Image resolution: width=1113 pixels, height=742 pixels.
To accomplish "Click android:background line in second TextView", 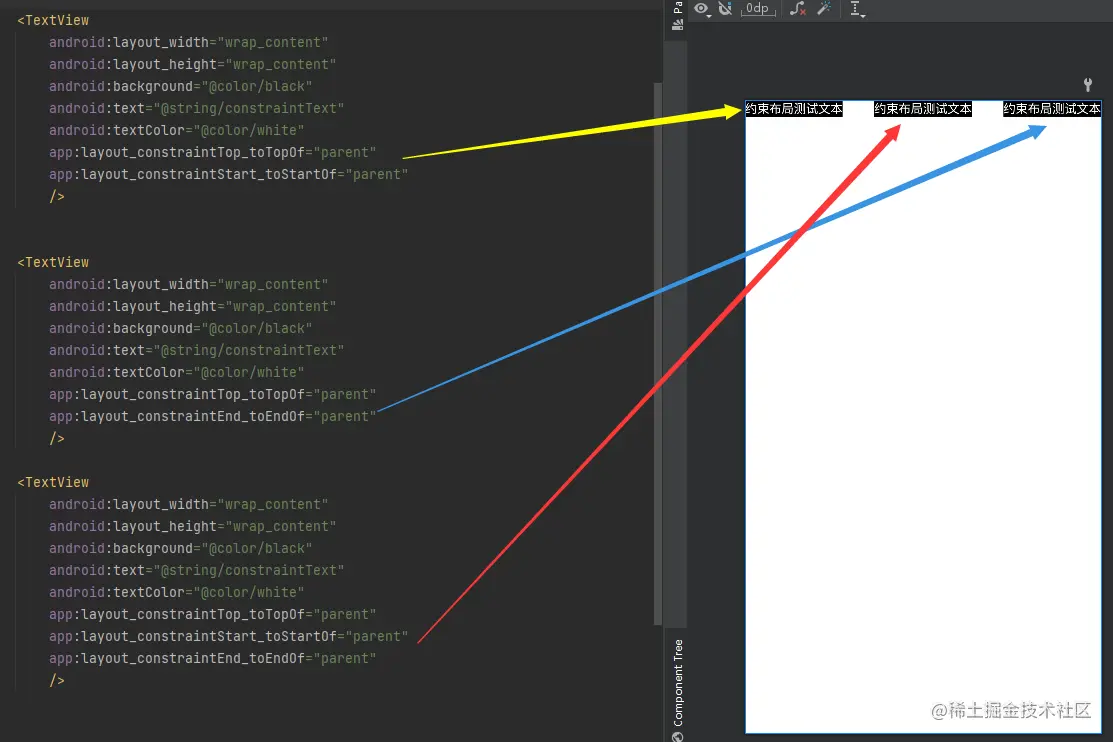I will pos(180,328).
